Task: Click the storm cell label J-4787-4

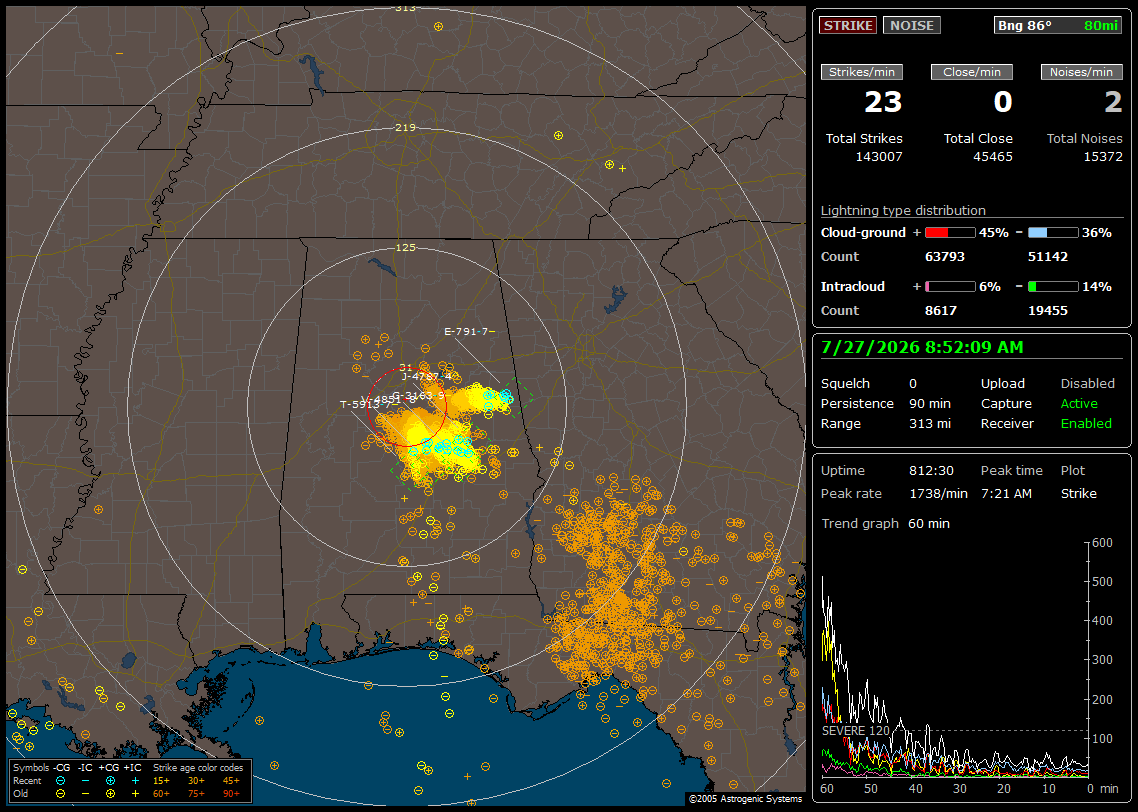Action: pos(427,377)
